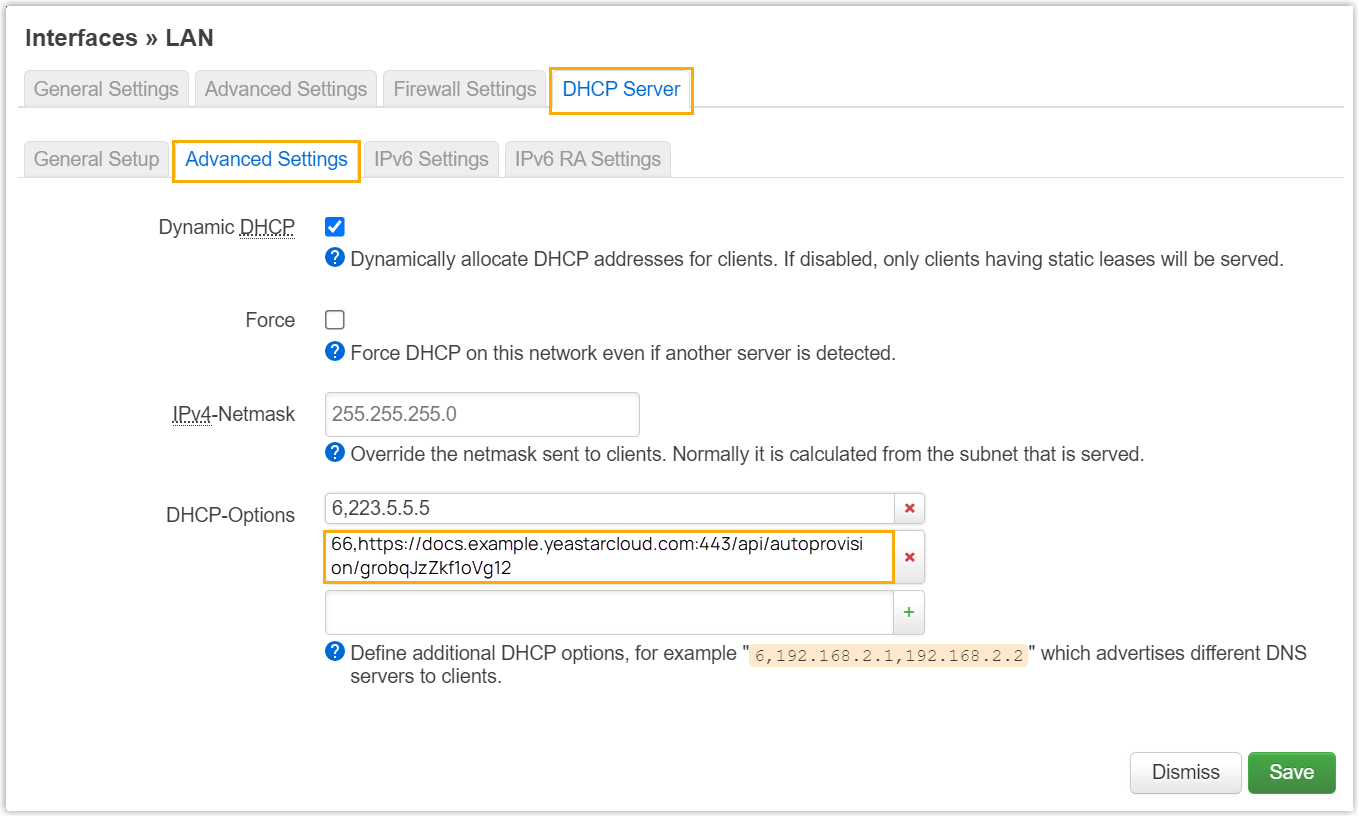Open the General Settings tab
Screen dimensions: 1359x817
(106, 89)
